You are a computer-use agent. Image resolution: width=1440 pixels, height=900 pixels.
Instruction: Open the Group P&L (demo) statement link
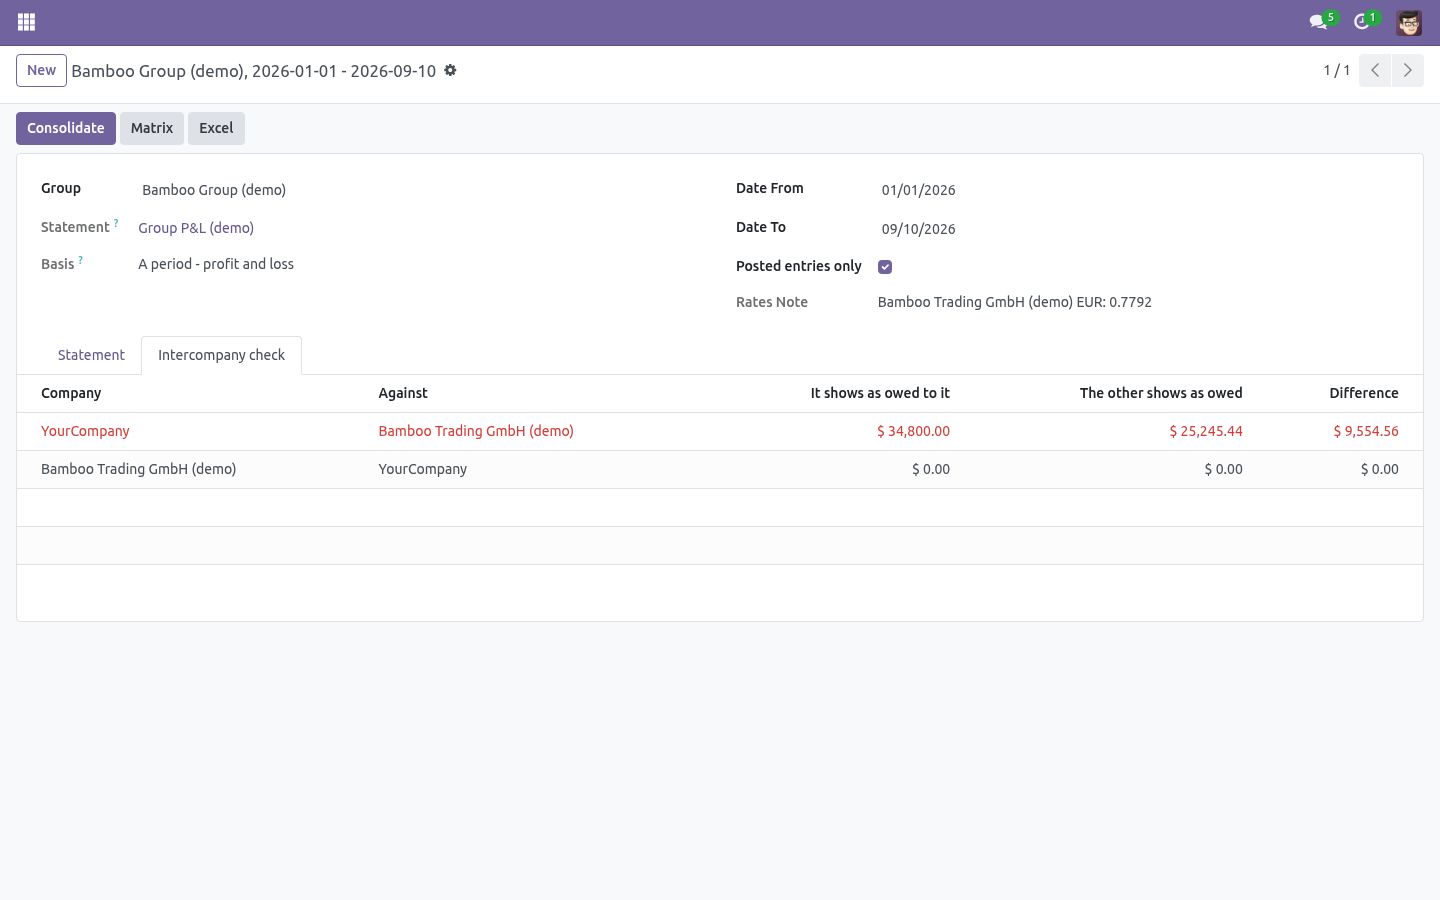pos(196,228)
